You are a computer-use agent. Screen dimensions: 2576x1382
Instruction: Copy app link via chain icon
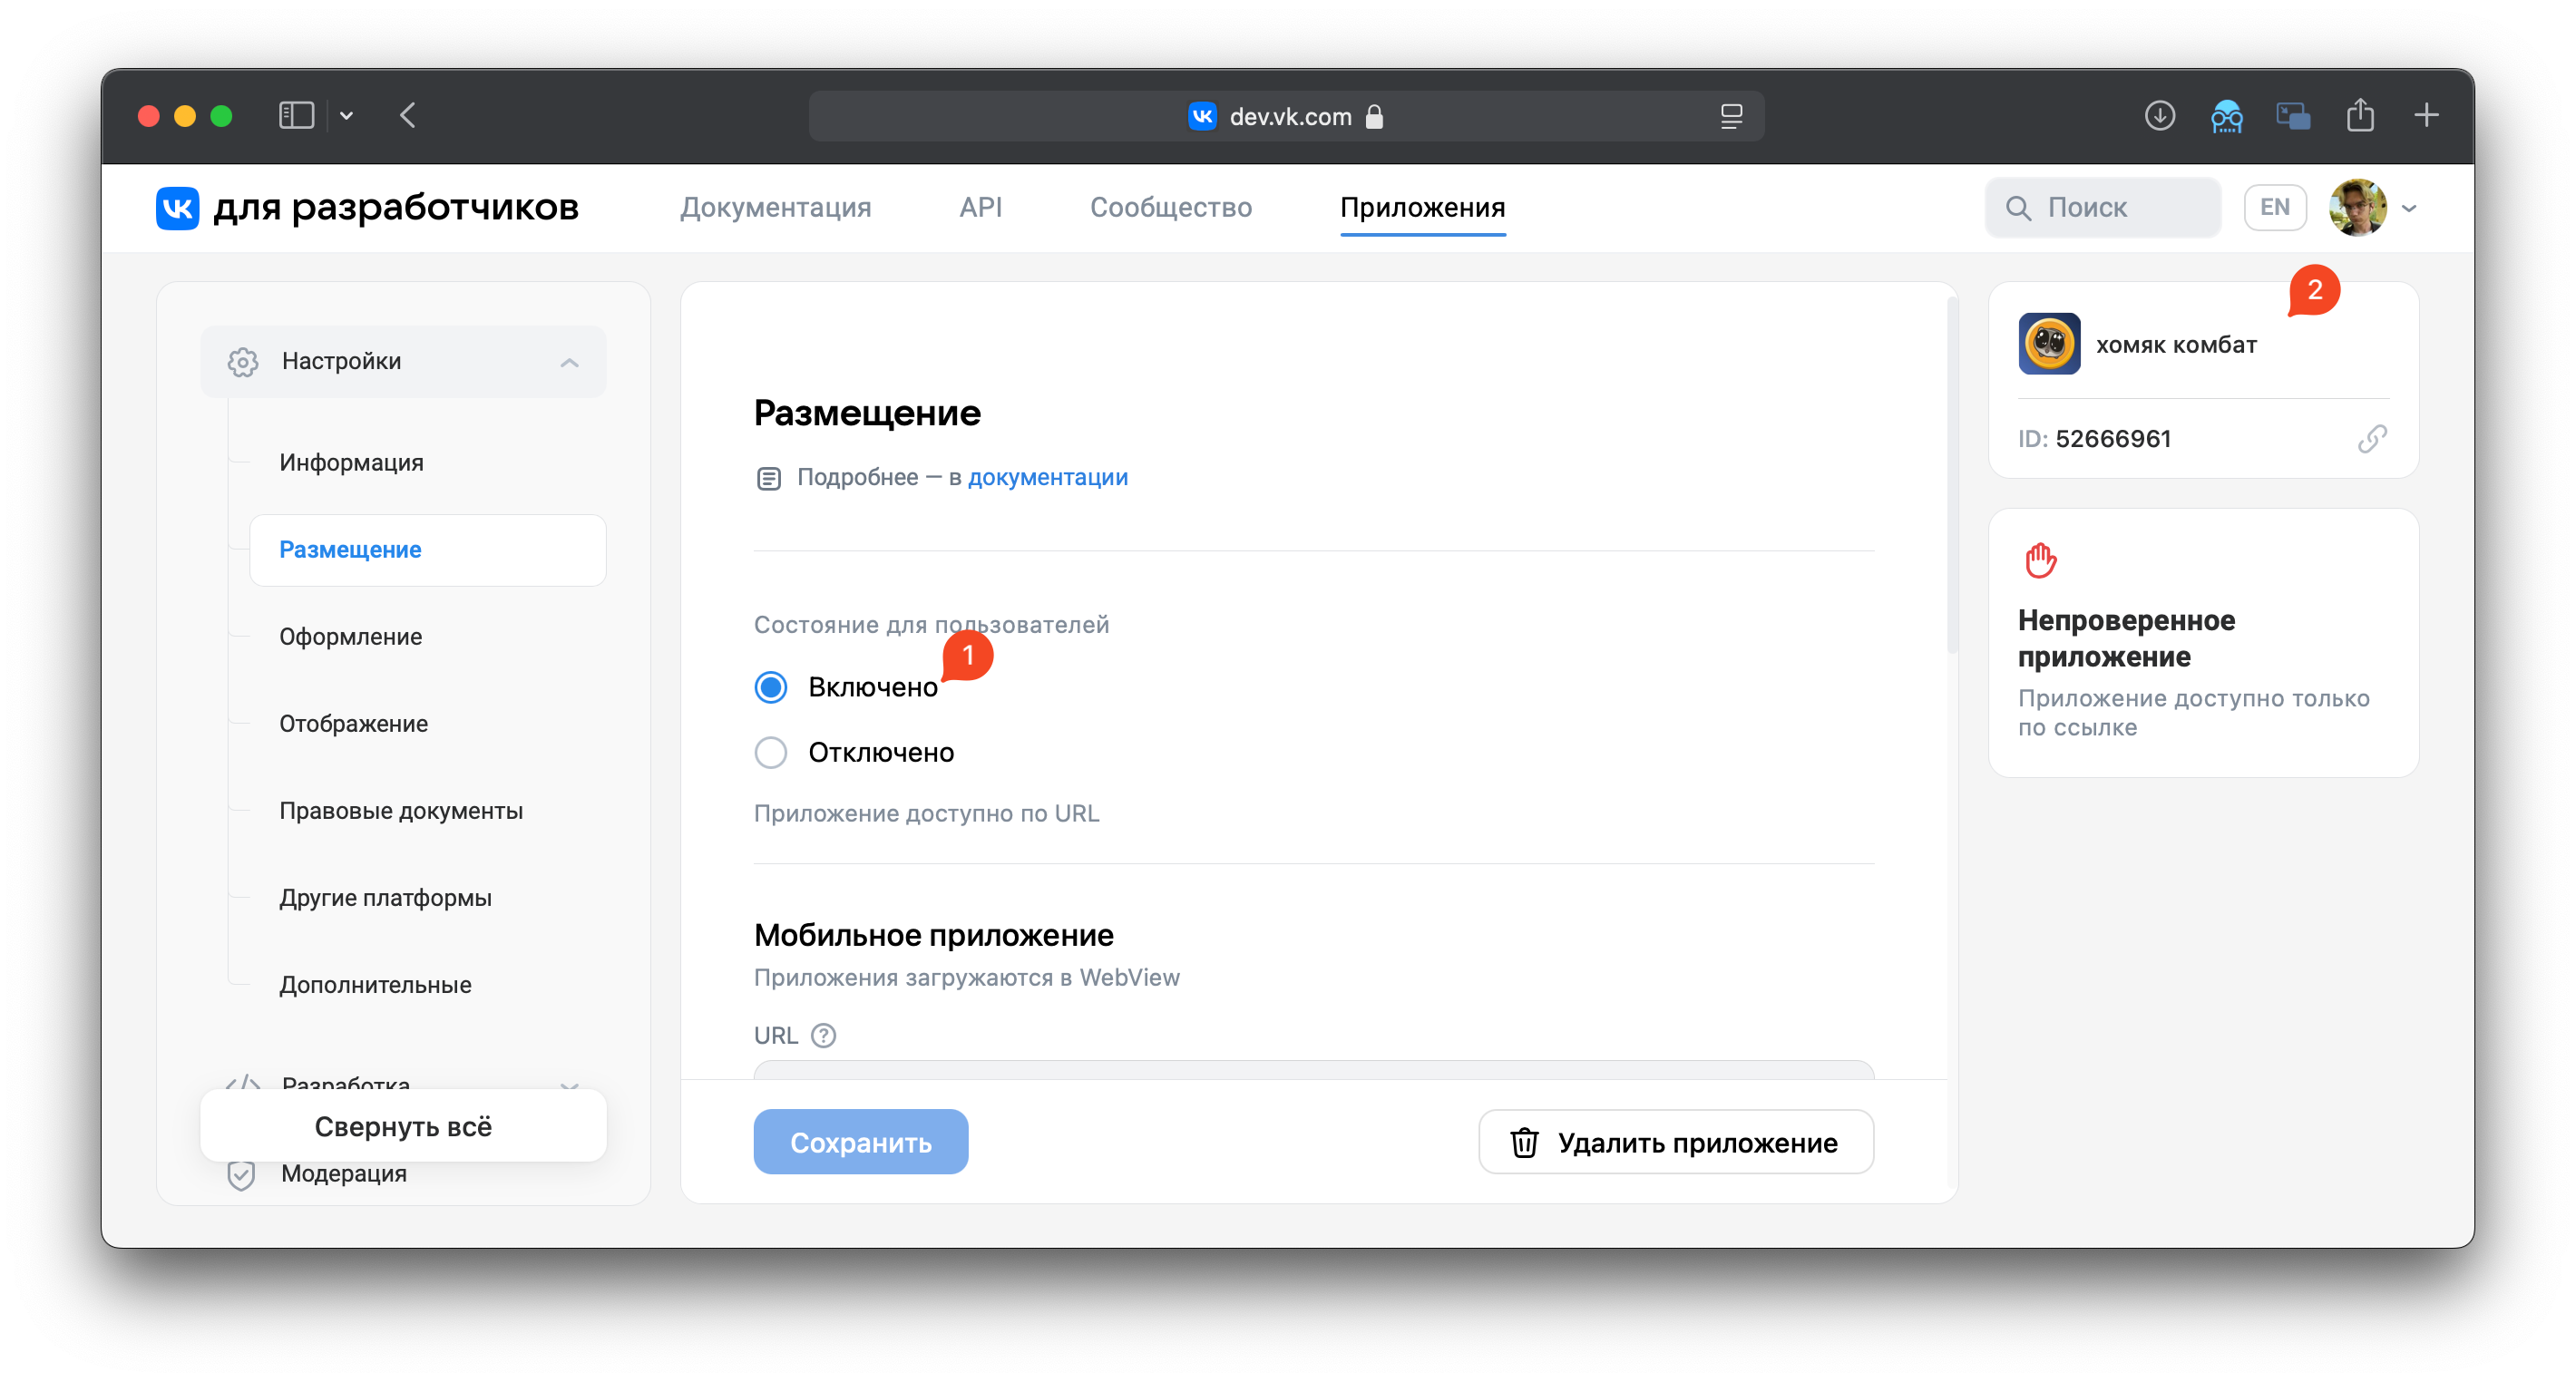[x=2371, y=439]
